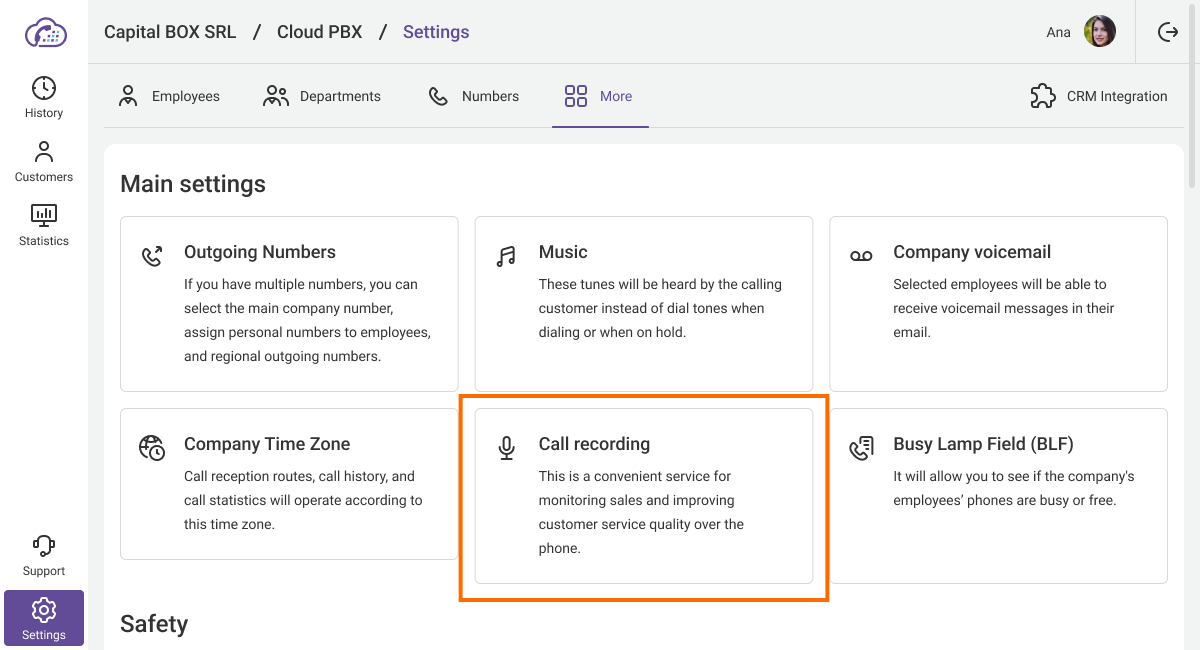Open Customers in the sidebar
Viewport: 1200px width, 650px height.
(44, 162)
